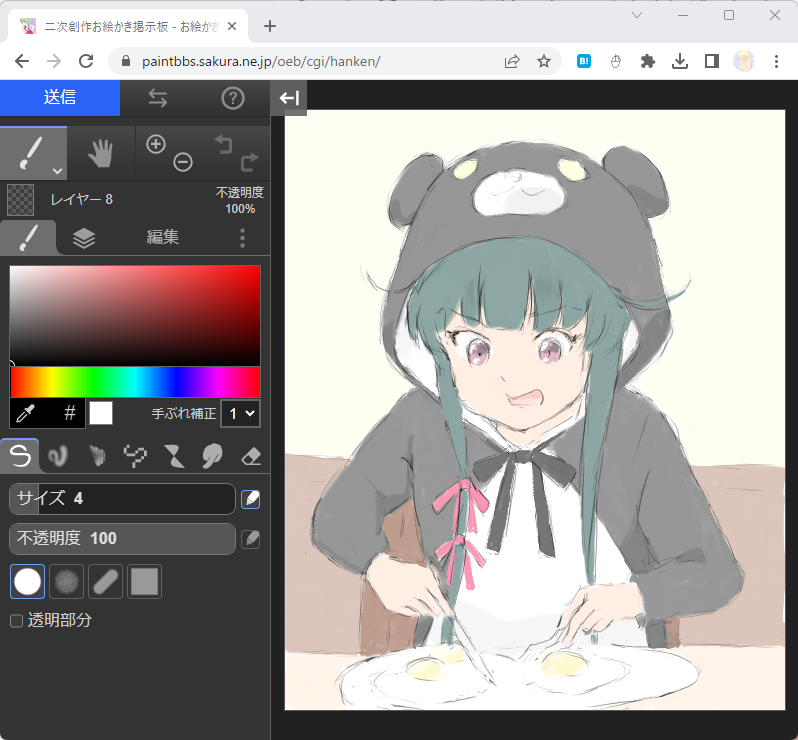
Task: Switch to the brush settings tab
Action: tap(28, 238)
